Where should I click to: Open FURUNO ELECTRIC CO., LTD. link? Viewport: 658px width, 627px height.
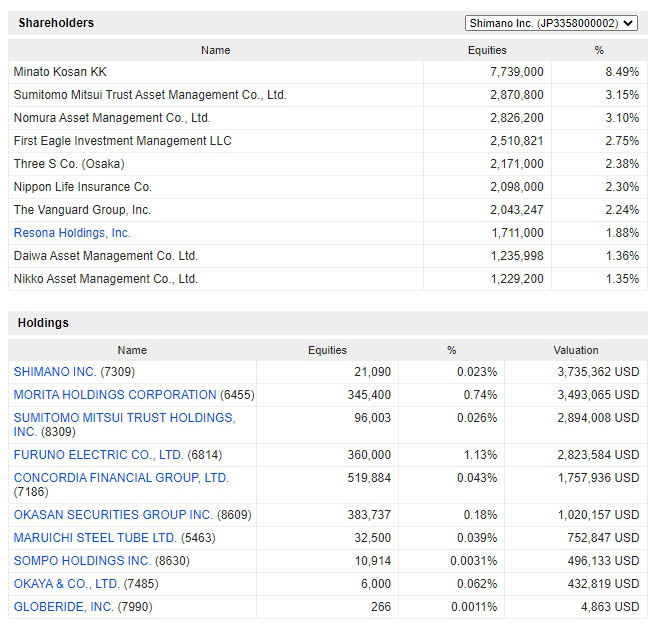(x=98, y=455)
